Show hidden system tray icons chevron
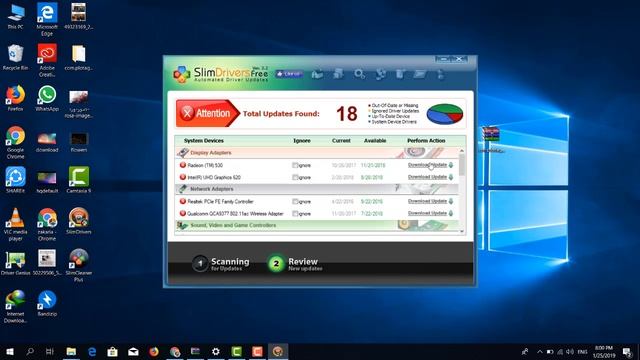640x360 pixels. point(540,351)
